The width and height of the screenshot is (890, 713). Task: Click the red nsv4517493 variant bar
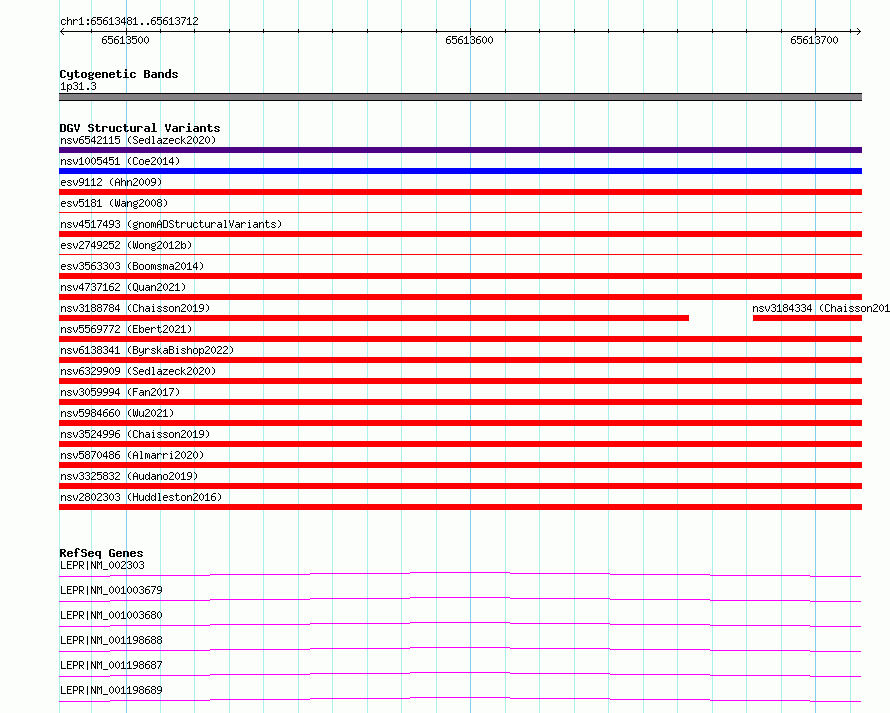point(460,234)
